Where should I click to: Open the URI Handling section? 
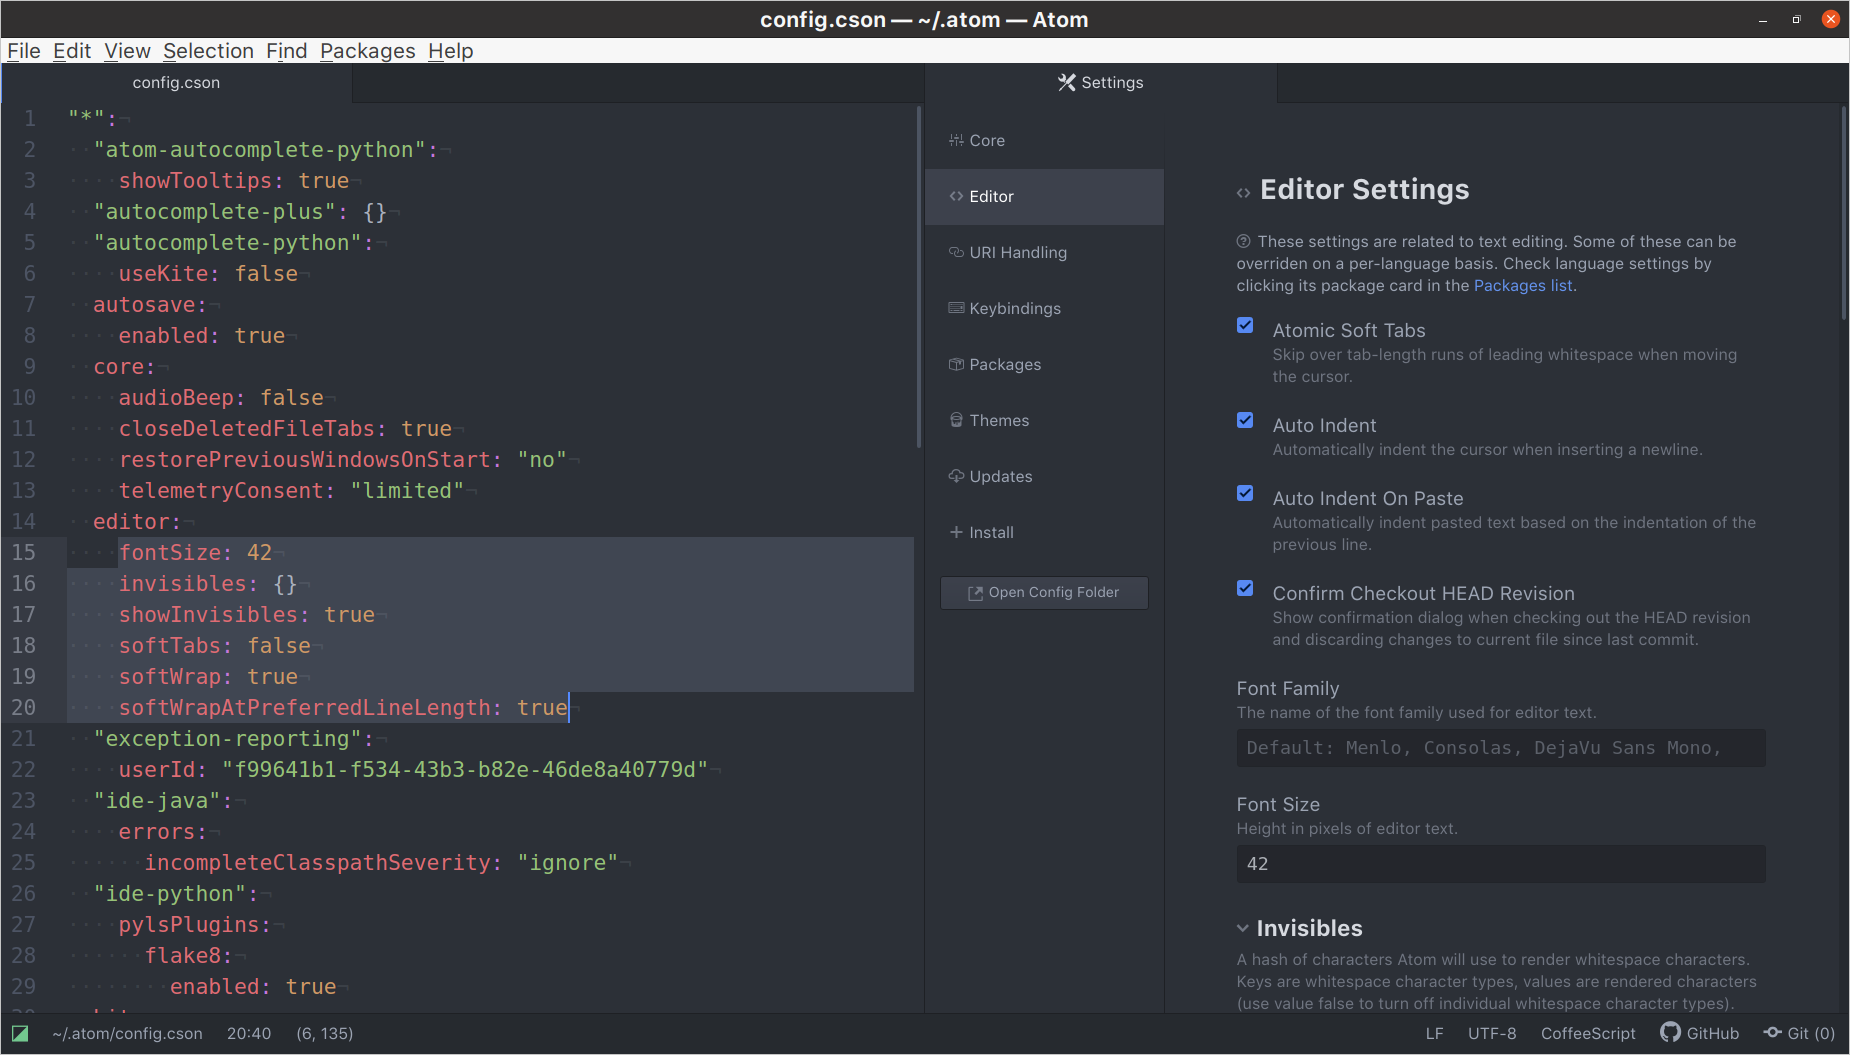click(1044, 253)
